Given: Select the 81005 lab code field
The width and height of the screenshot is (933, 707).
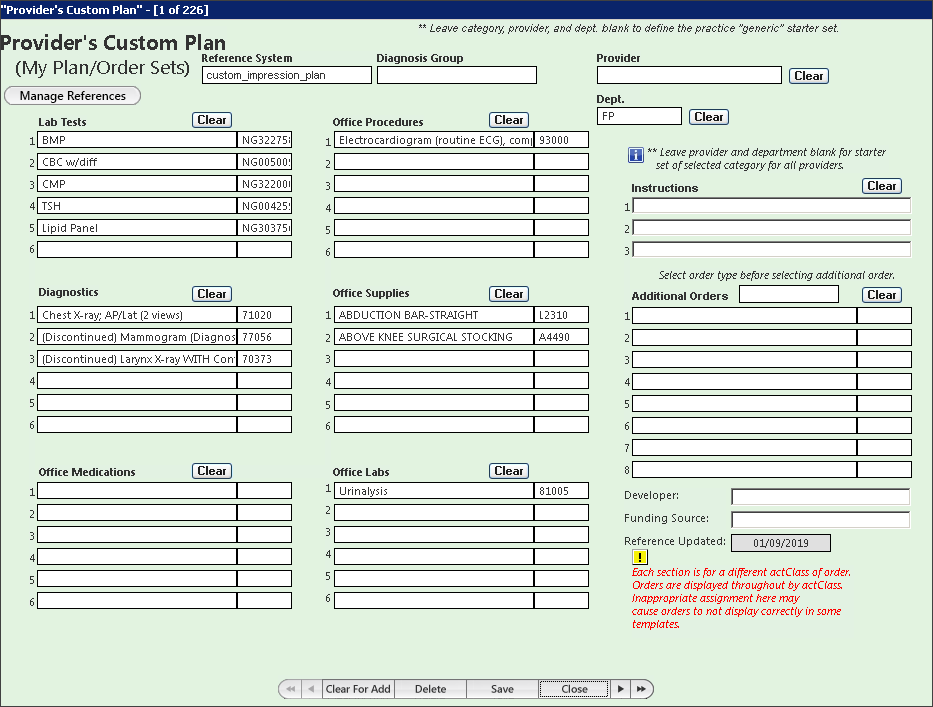Looking at the screenshot, I should pyautogui.click(x=561, y=491).
